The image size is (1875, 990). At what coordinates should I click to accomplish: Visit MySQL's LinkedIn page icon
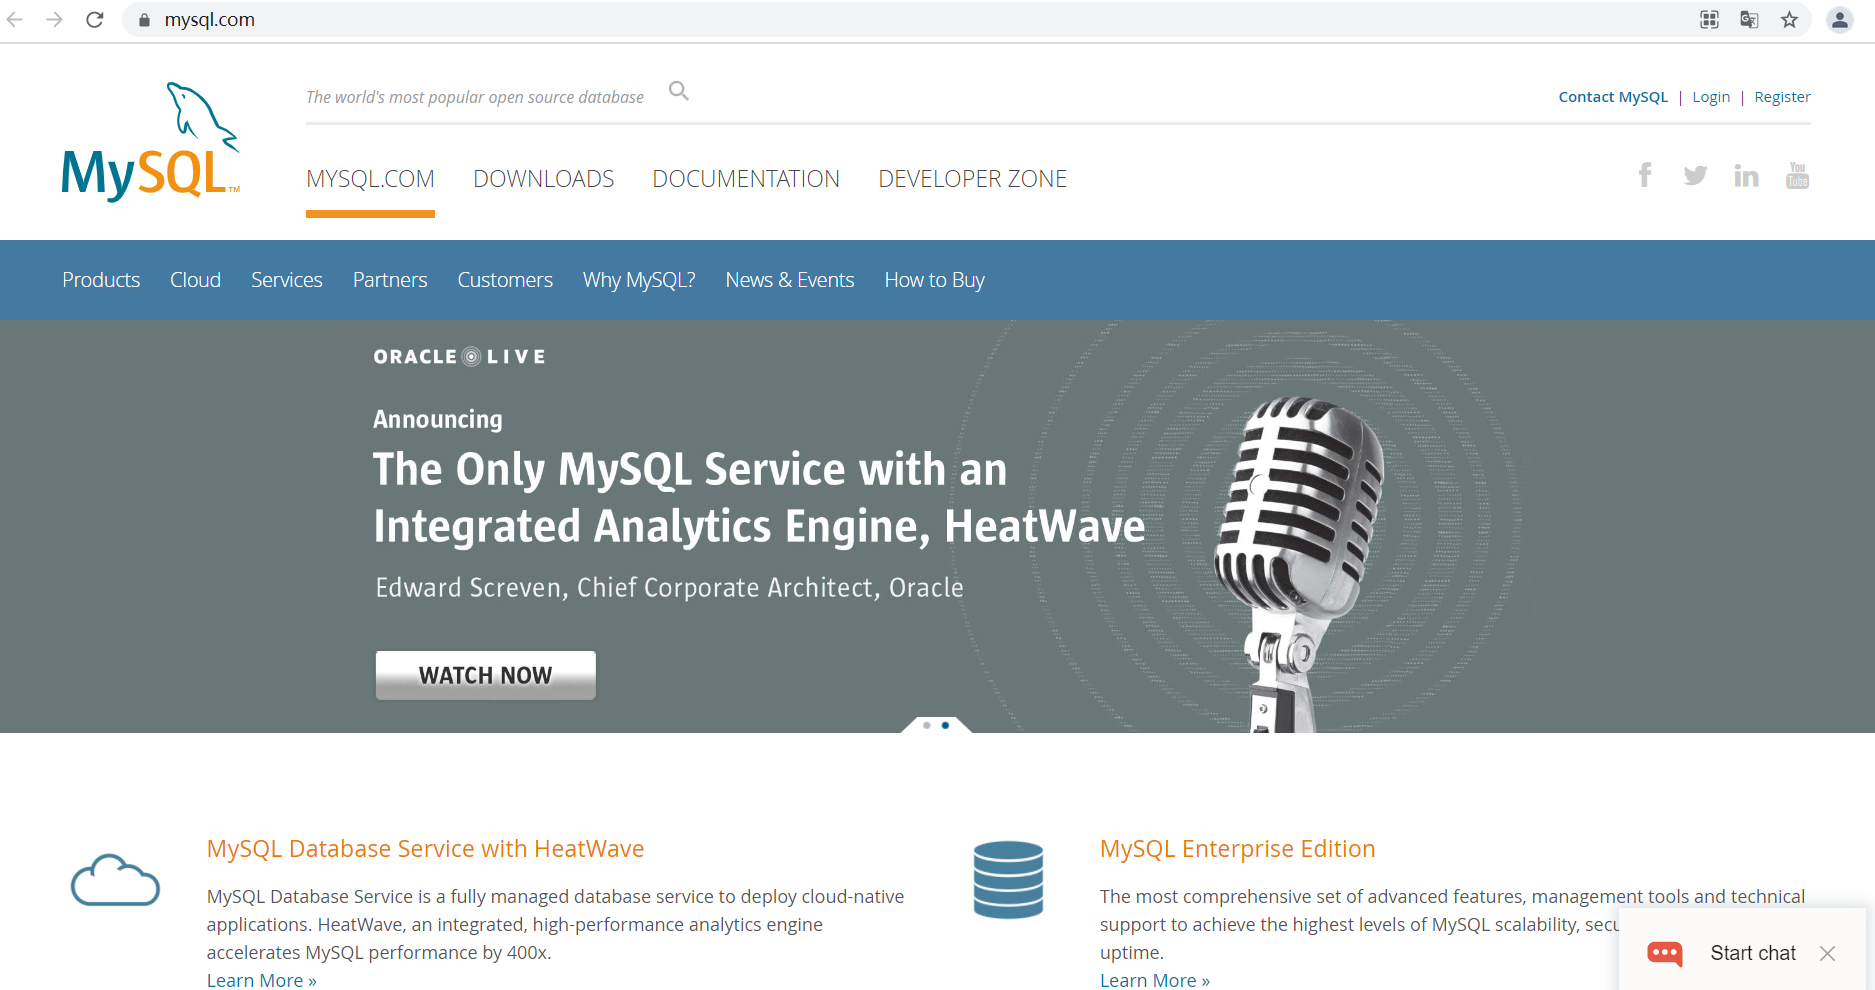tap(1747, 175)
